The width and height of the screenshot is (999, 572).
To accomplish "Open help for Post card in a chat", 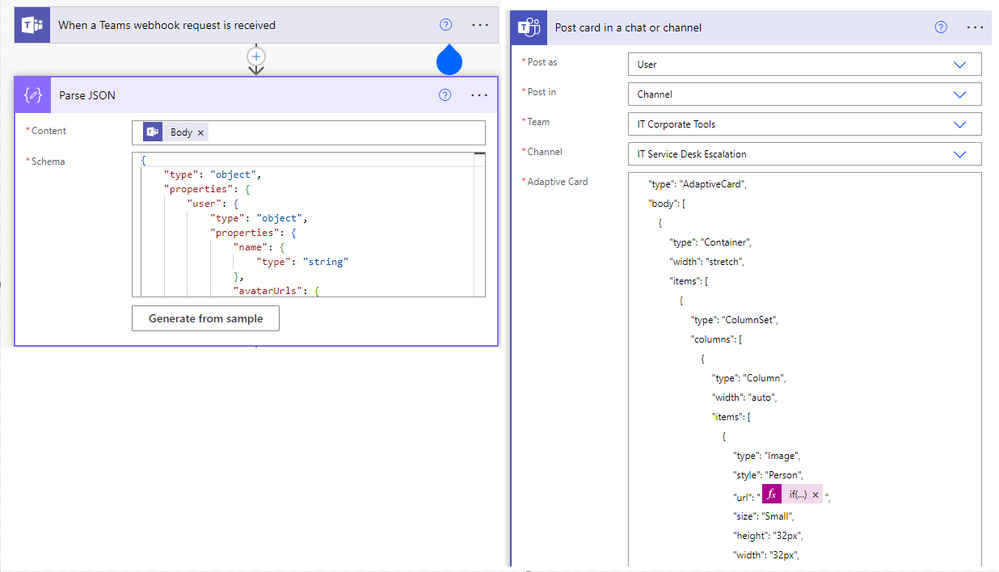I will click(x=941, y=27).
